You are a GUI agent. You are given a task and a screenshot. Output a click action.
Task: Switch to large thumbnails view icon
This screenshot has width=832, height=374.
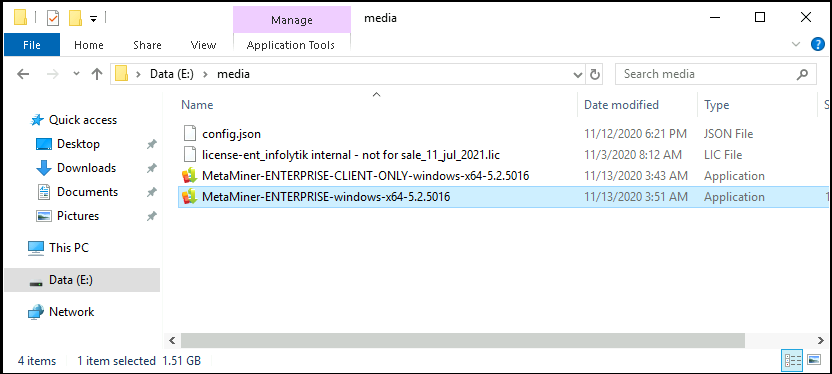pyautogui.click(x=814, y=361)
